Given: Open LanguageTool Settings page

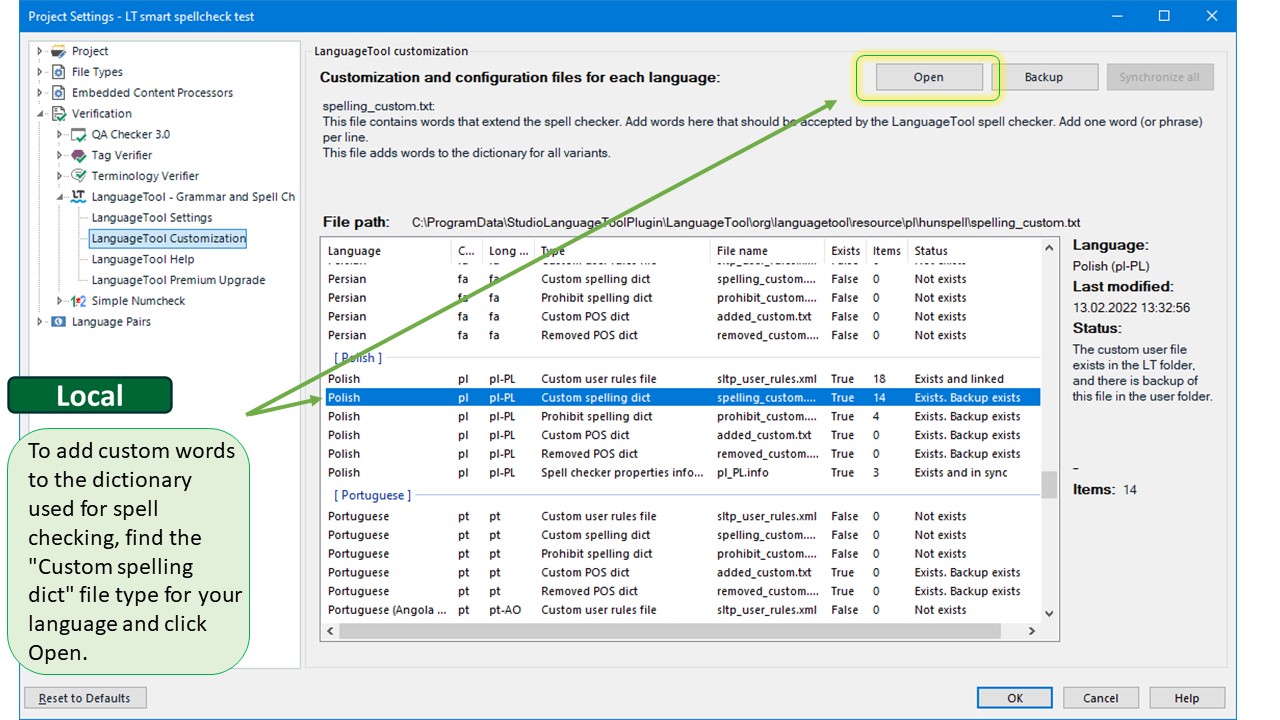Looking at the screenshot, I should click(x=152, y=218).
